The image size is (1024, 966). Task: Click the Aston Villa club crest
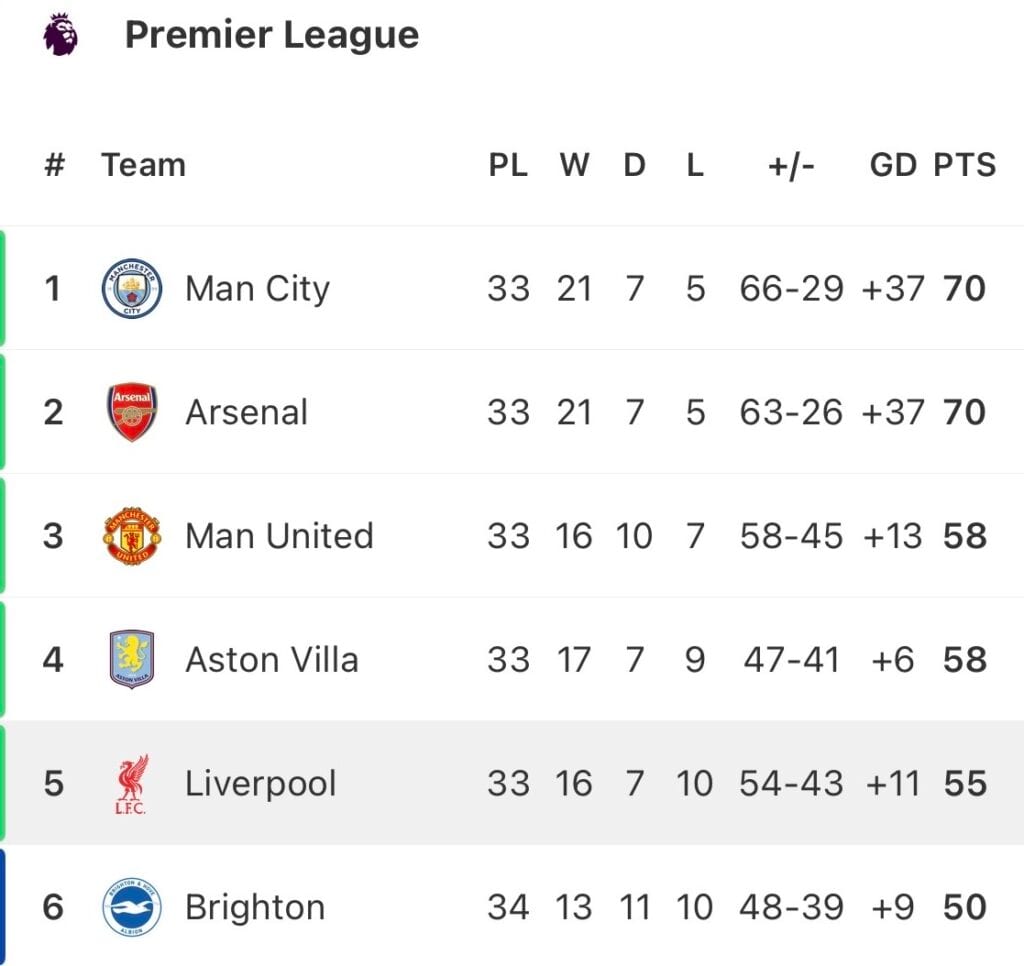click(x=132, y=659)
